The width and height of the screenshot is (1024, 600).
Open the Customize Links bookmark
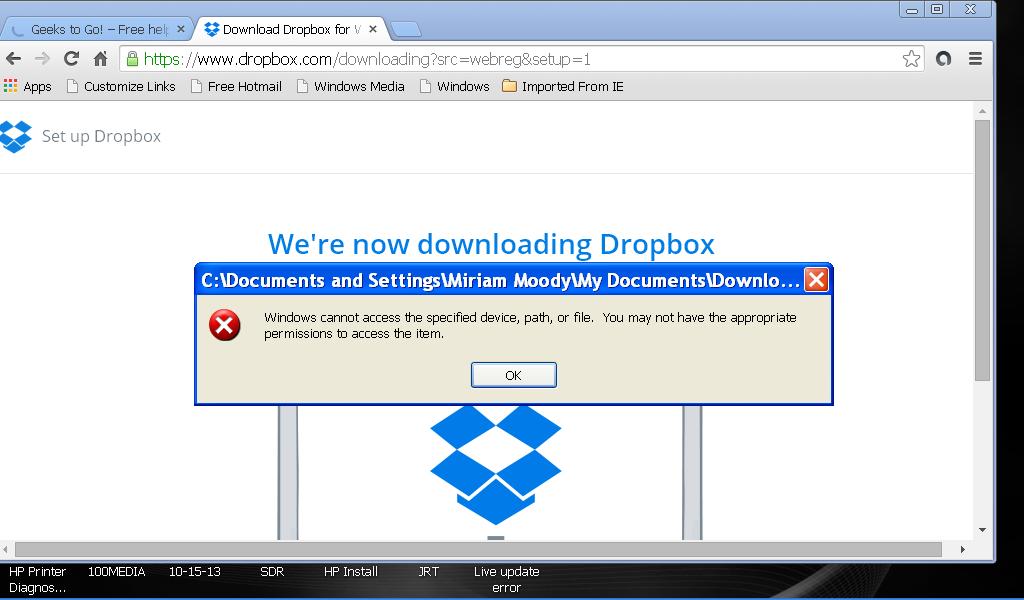(121, 86)
